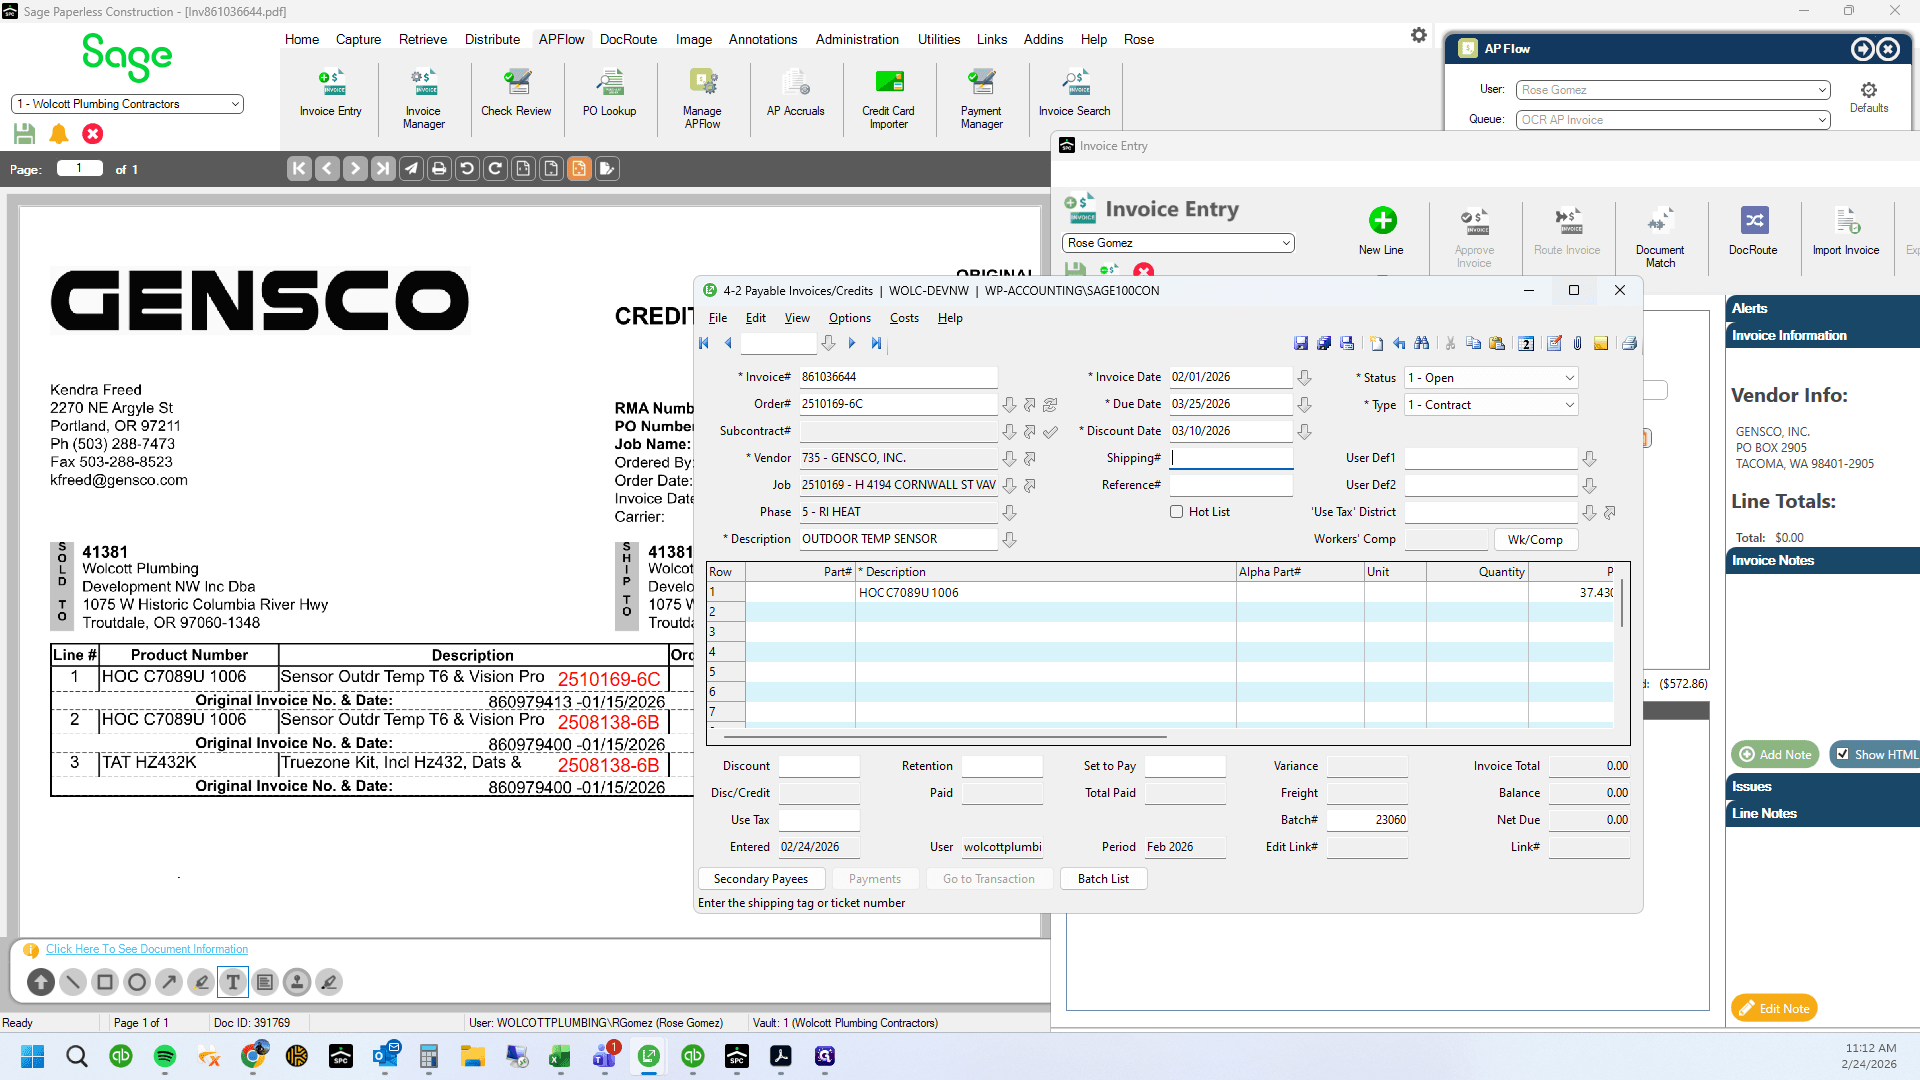Screen dimensions: 1920x1080
Task: Open Excel from the Windows taskbar
Action: point(559,1056)
